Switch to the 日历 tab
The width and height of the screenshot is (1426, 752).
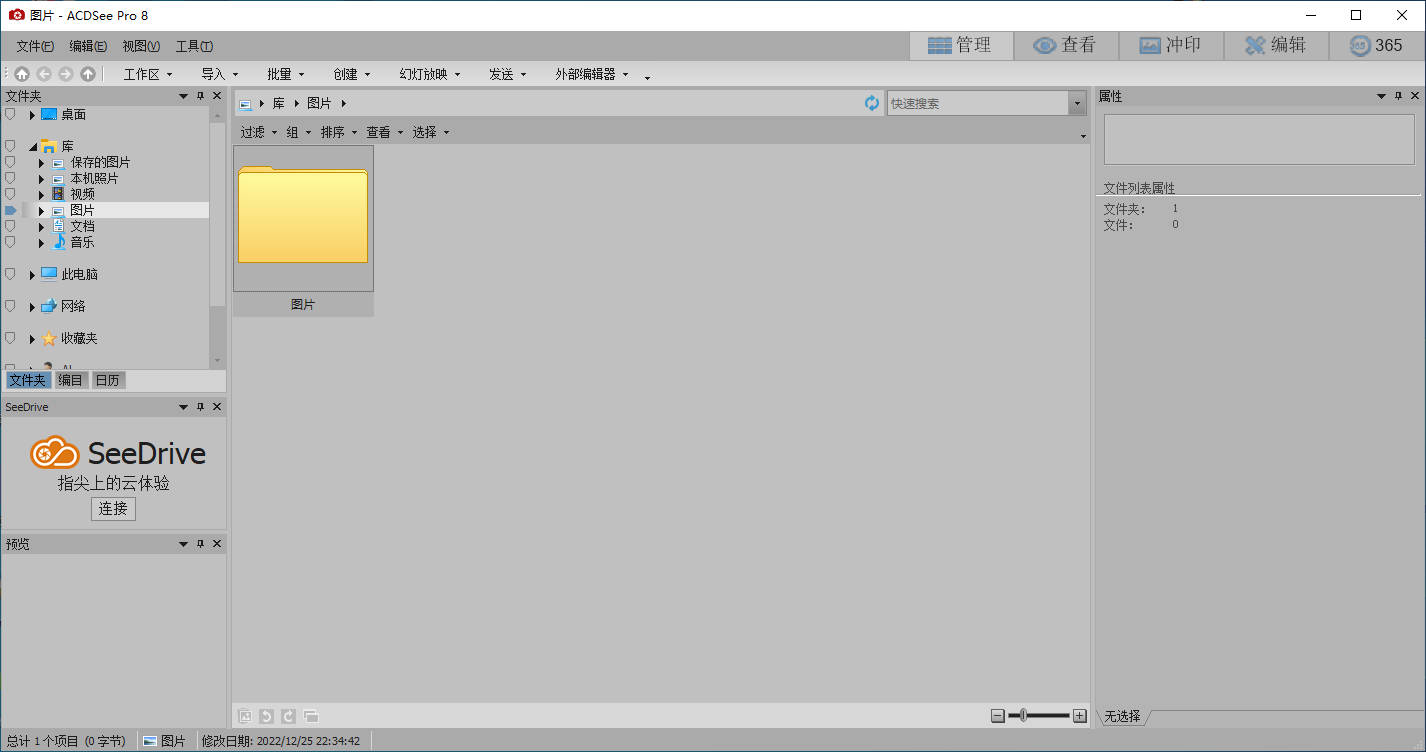[x=108, y=380]
